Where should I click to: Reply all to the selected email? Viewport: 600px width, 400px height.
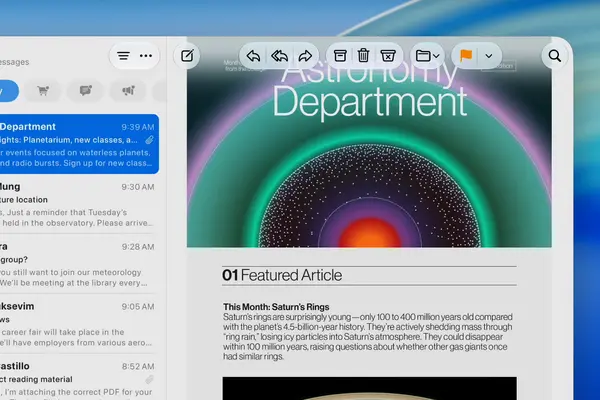[x=279, y=56]
